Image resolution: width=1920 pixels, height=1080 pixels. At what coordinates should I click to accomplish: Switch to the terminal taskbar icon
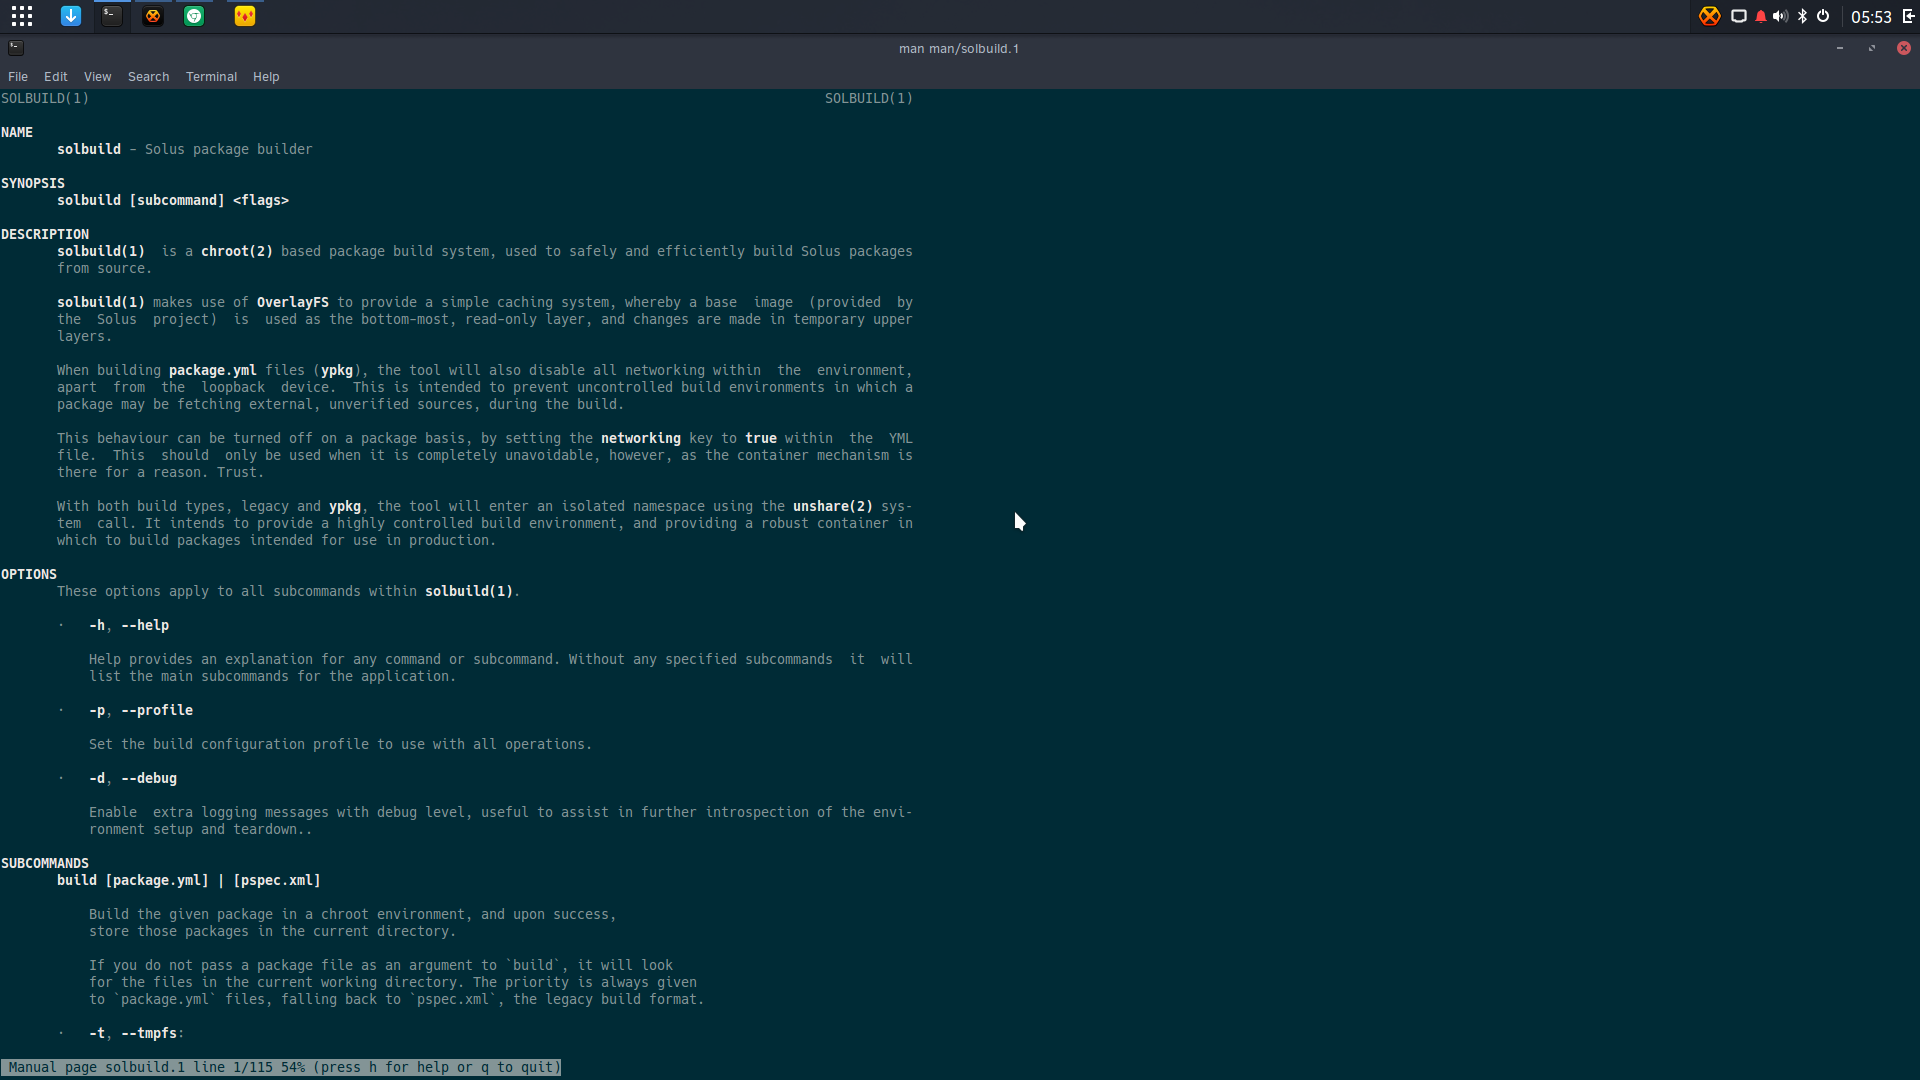click(x=112, y=16)
